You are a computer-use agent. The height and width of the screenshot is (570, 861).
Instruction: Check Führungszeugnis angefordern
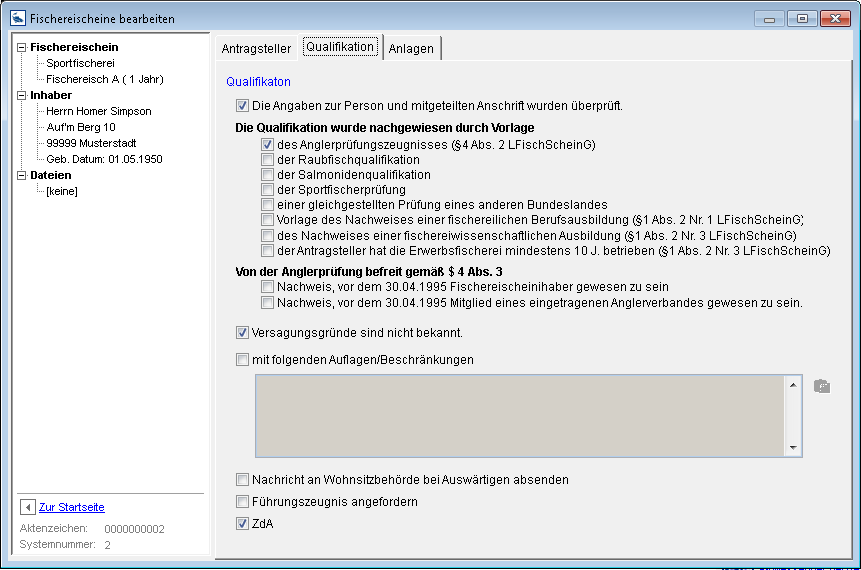pos(242,501)
